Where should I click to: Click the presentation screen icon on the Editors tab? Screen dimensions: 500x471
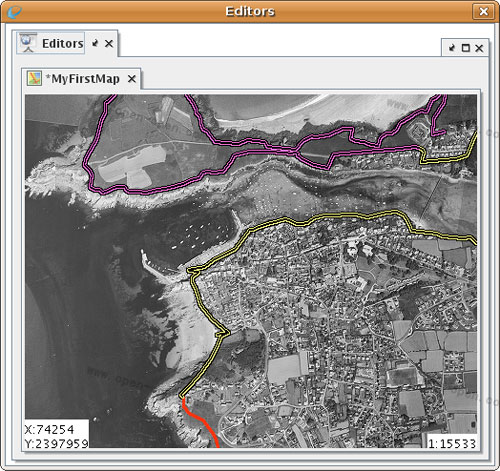pyautogui.click(x=27, y=43)
